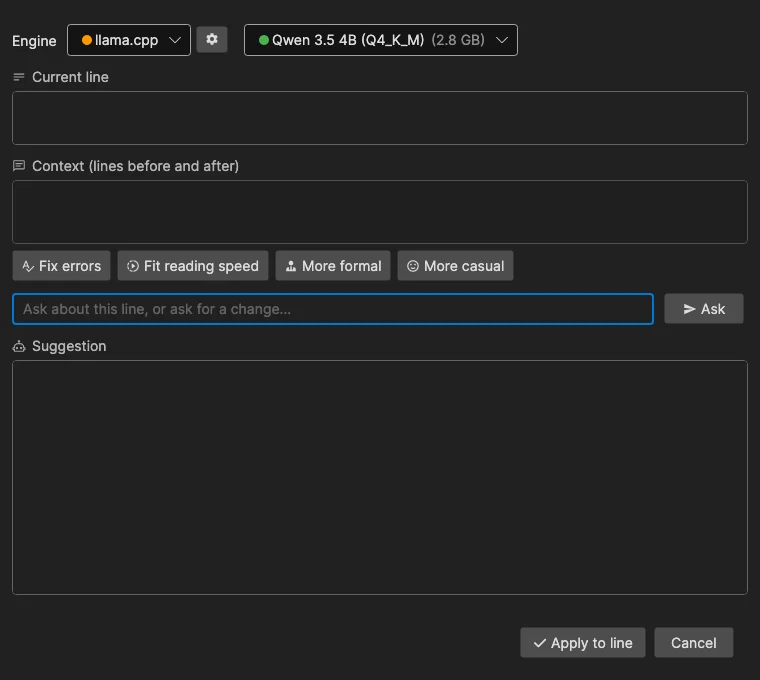
Task: Click the Fit reading speed button
Action: pos(192,266)
